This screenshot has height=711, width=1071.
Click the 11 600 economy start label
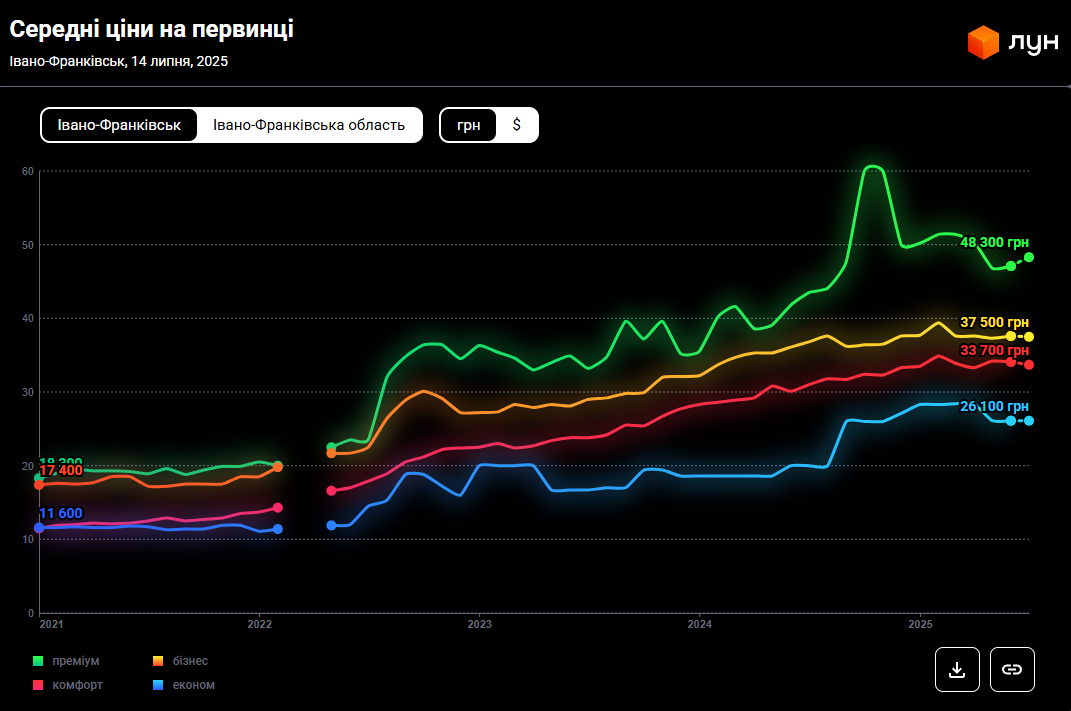(x=60, y=513)
